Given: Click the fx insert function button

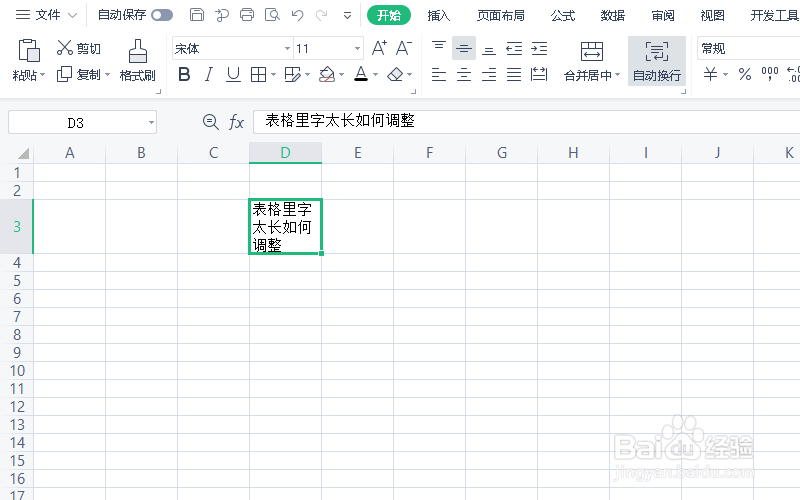Looking at the screenshot, I should pos(236,122).
